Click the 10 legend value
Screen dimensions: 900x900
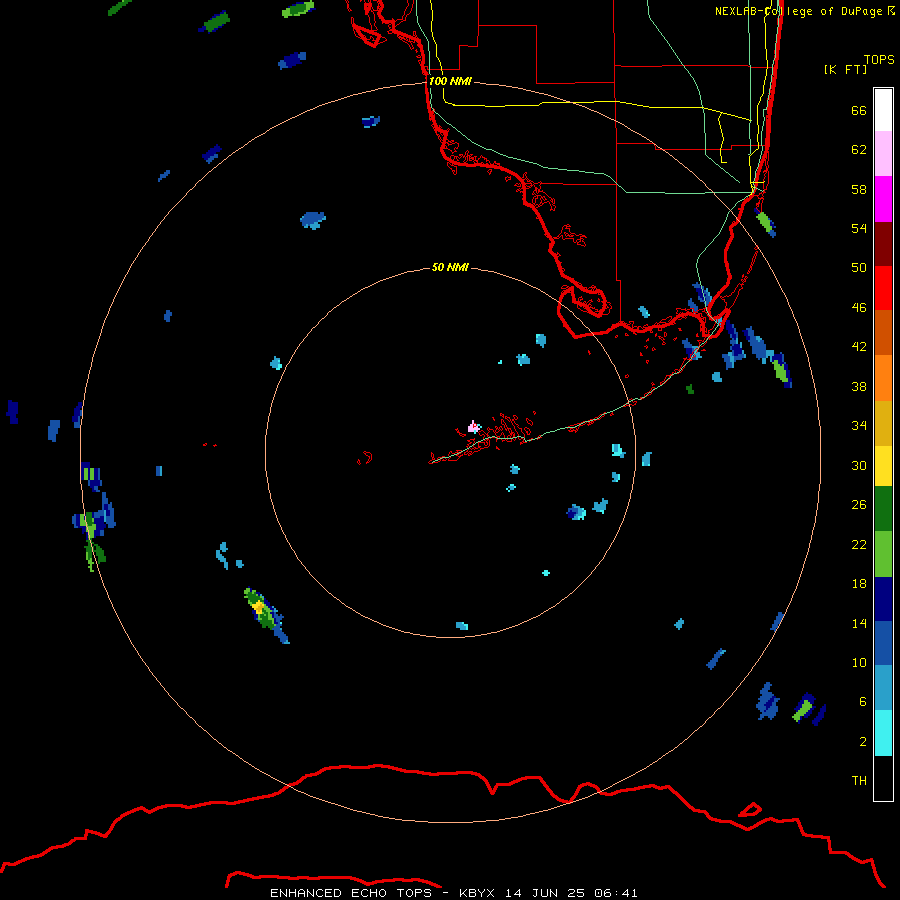coord(859,662)
